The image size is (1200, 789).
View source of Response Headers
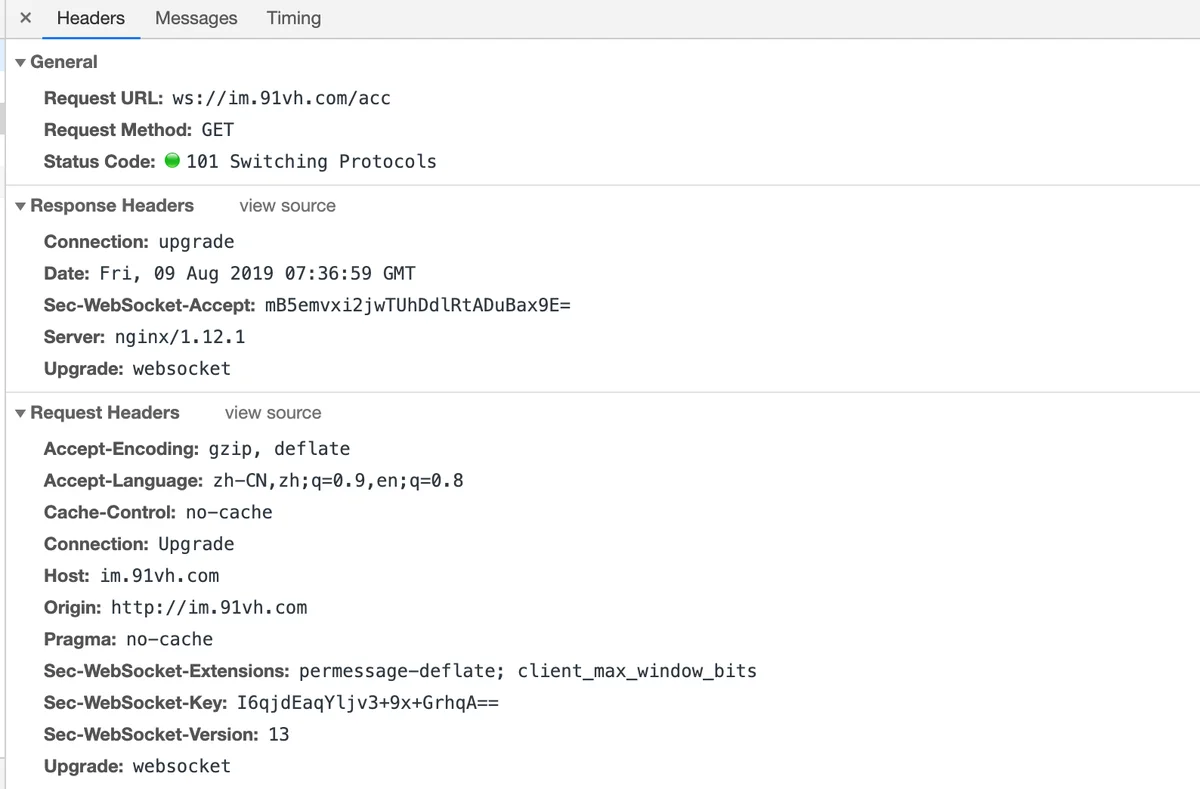[287, 206]
